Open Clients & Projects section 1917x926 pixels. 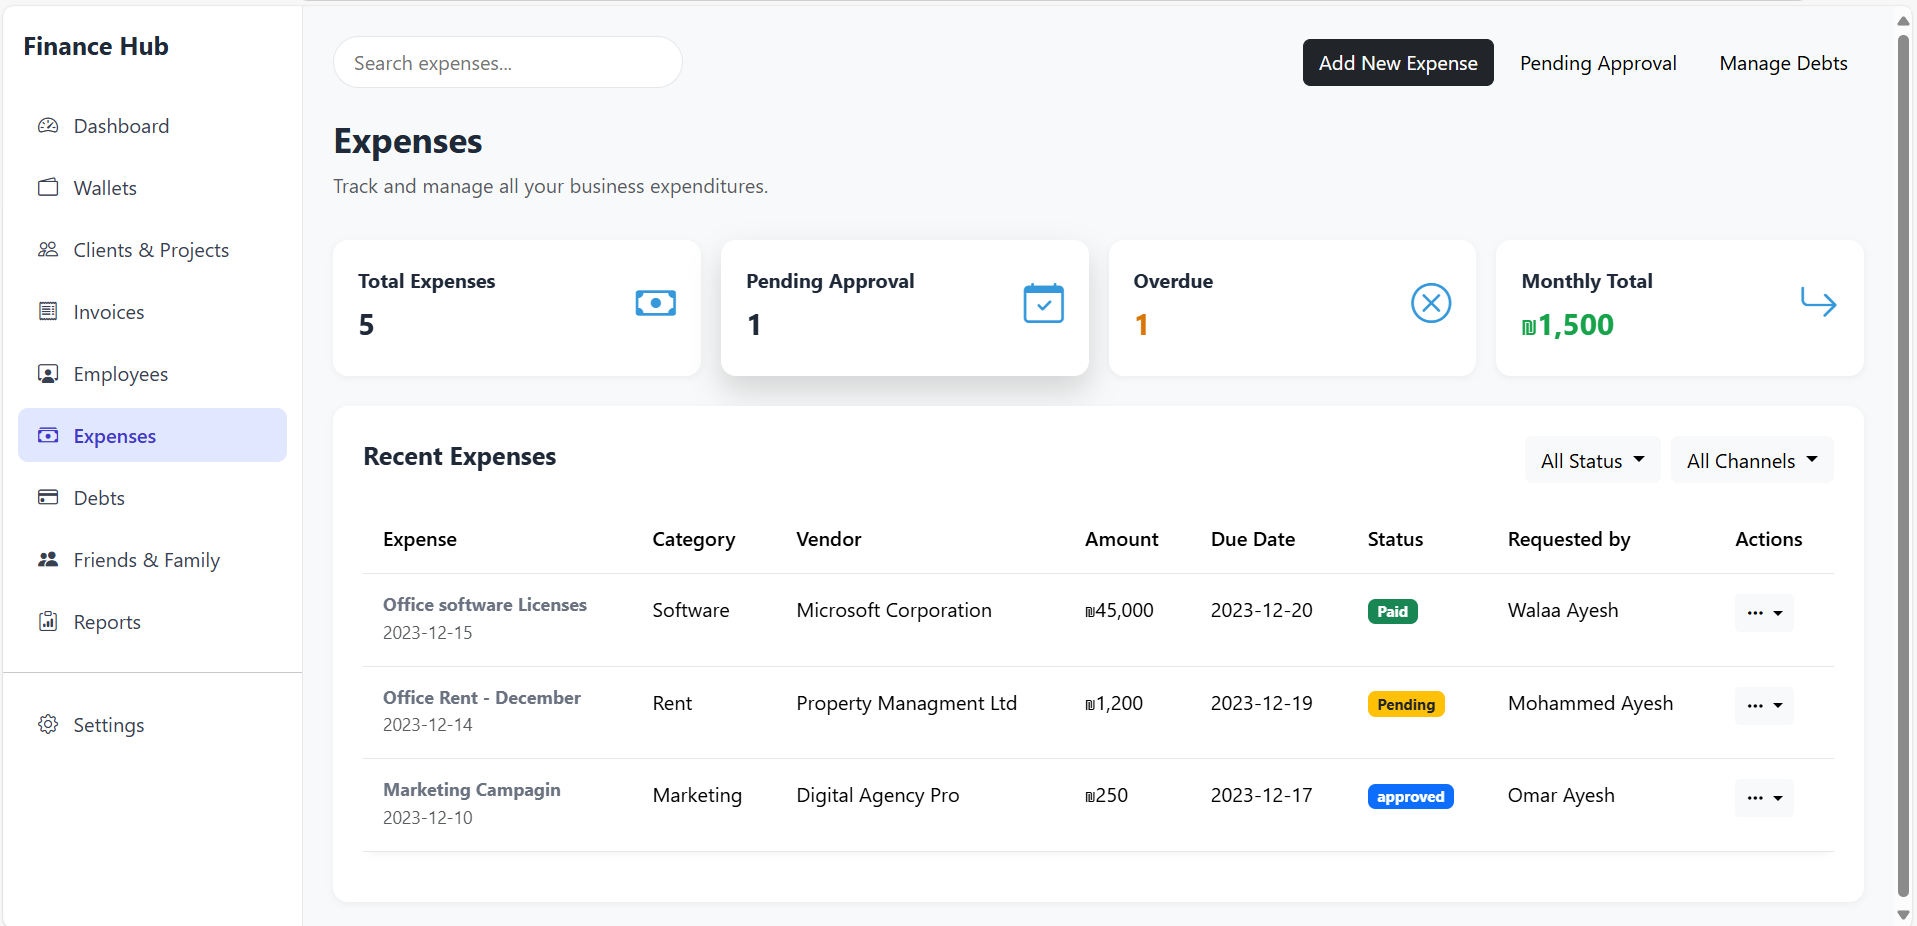(x=152, y=250)
